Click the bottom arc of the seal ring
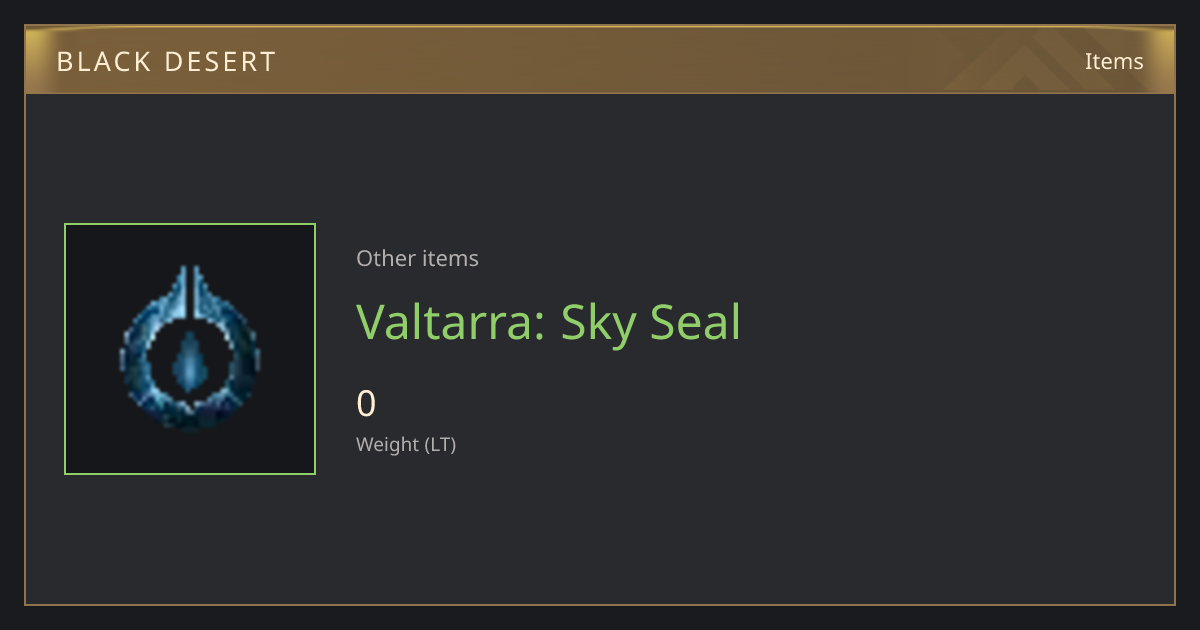 click(190, 416)
